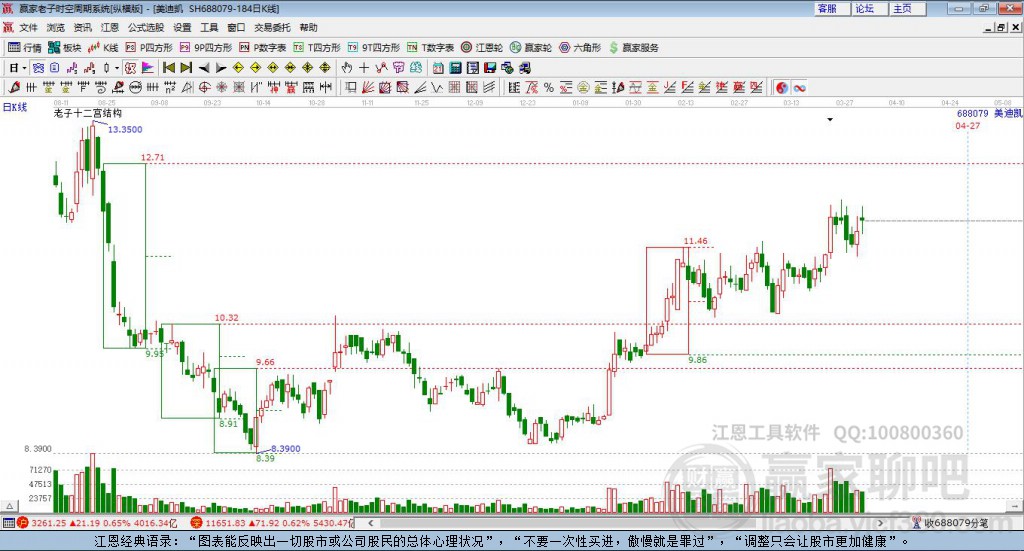Viewport: 1024px width, 551px height.
Task: Click the 收688079分笔 status entry
Action: [x=951, y=523]
